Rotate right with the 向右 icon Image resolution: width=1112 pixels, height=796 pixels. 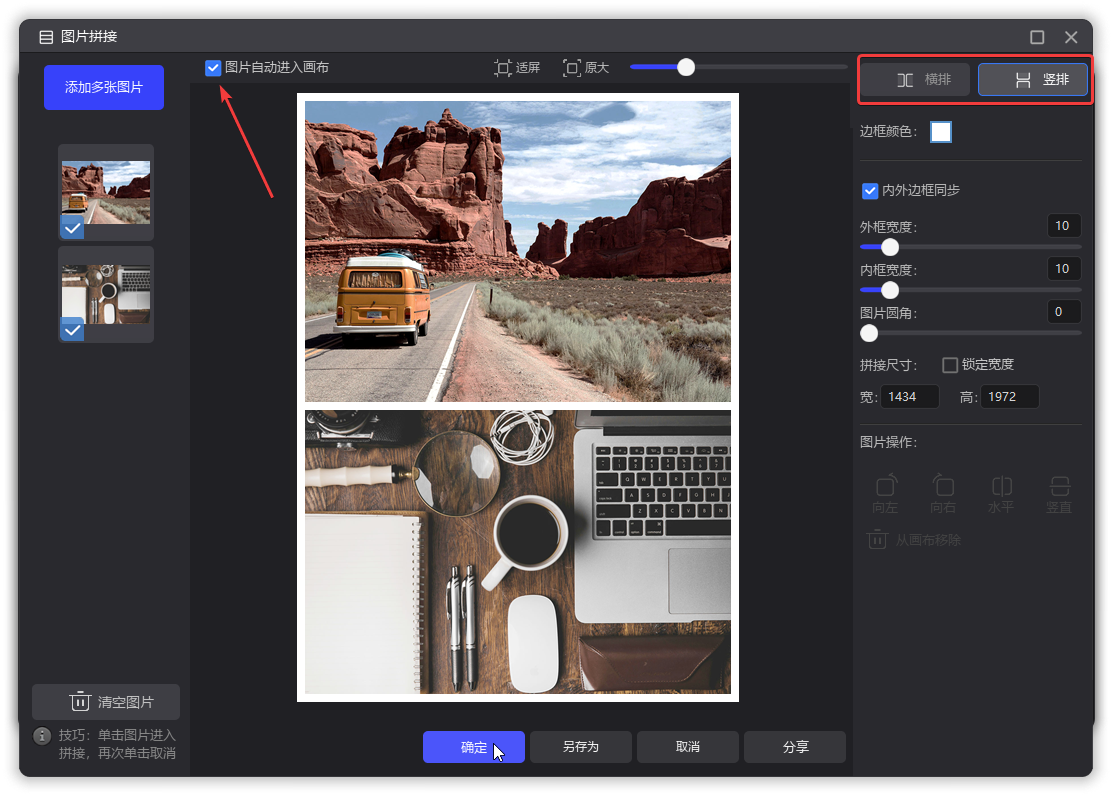point(943,487)
